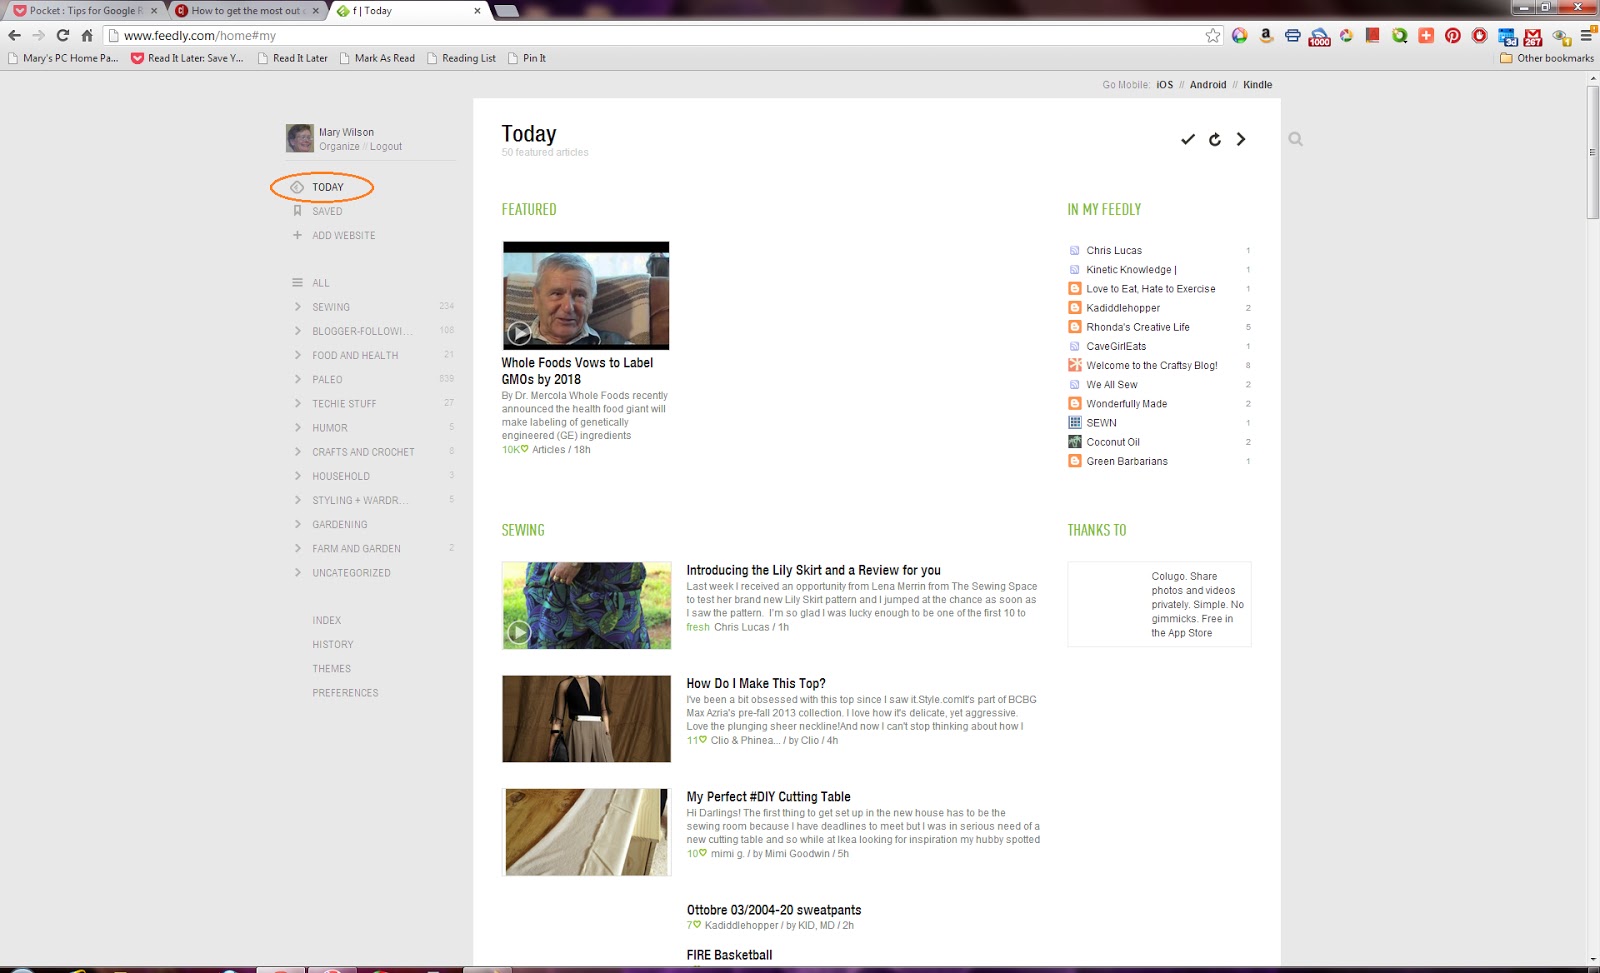The width and height of the screenshot is (1600, 973).
Task: Open the Coconut Oil feed
Action: 1113,442
